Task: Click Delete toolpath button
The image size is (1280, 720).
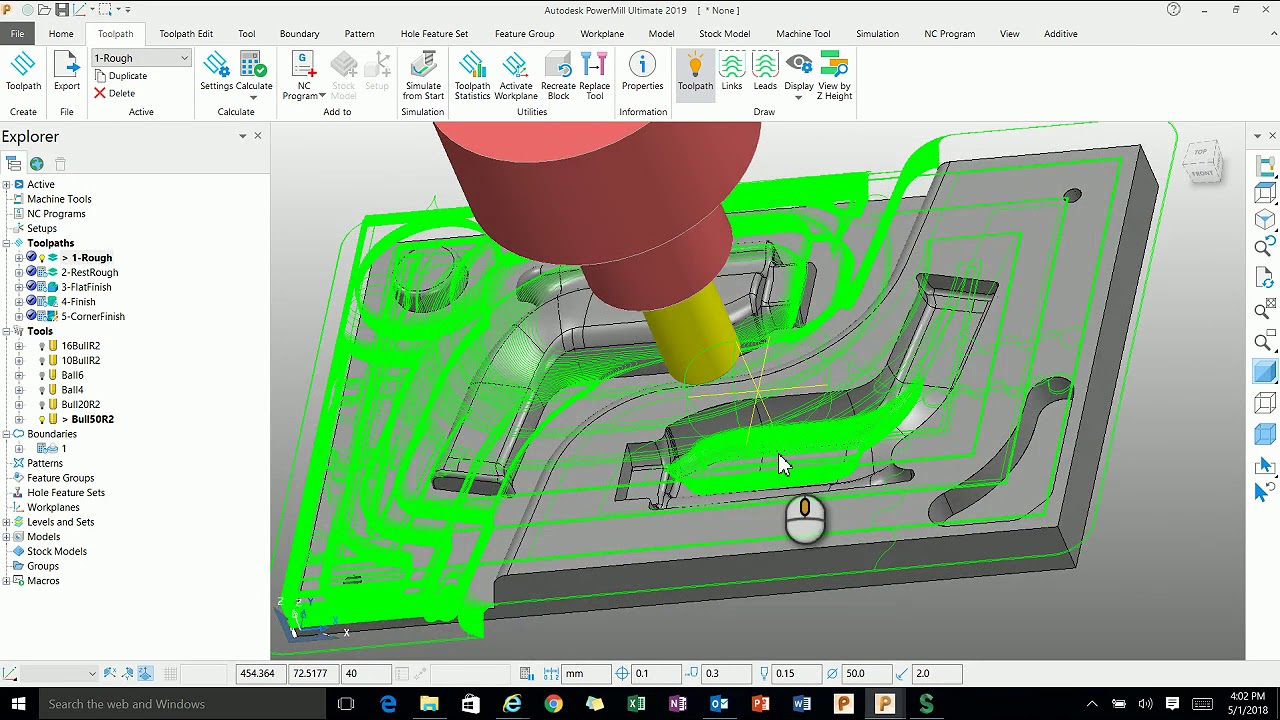Action: [114, 93]
